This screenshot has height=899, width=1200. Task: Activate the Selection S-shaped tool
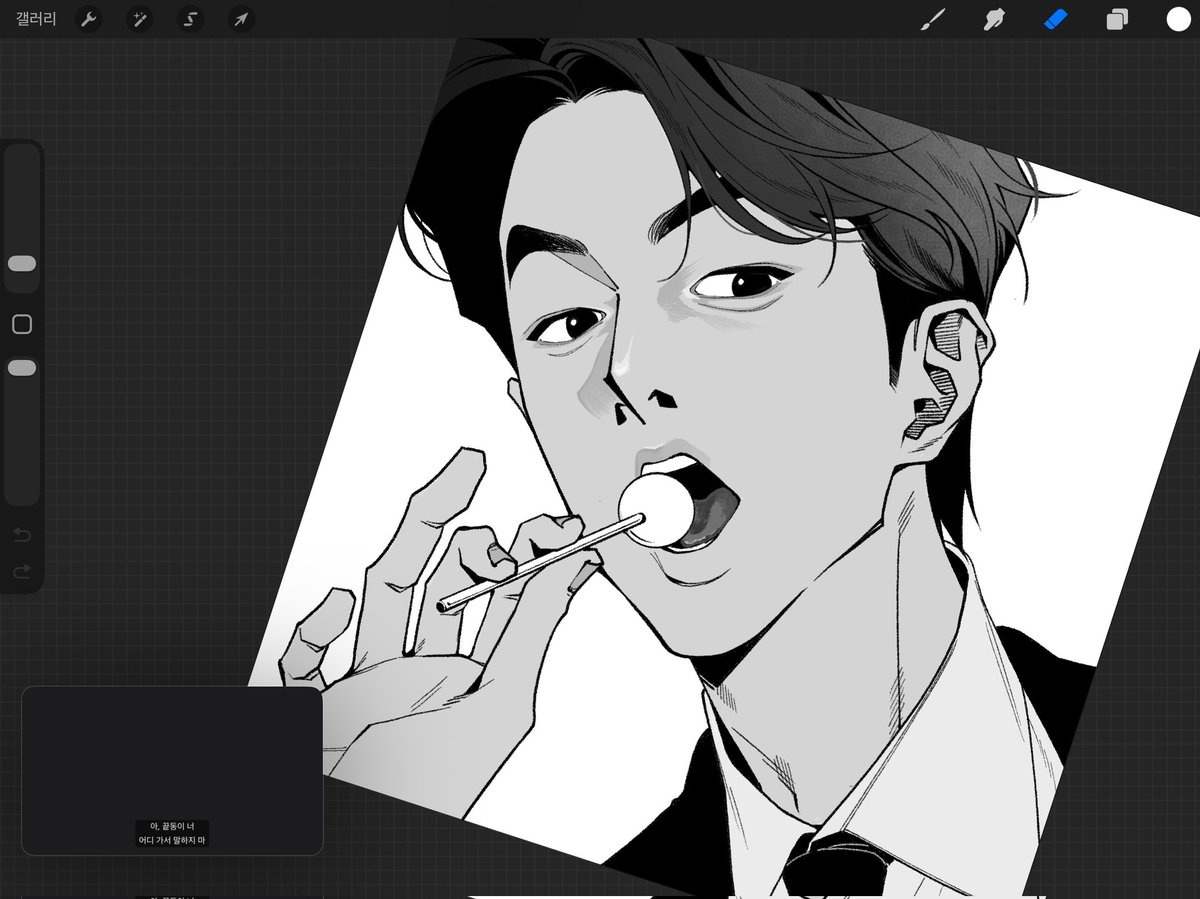click(x=190, y=19)
